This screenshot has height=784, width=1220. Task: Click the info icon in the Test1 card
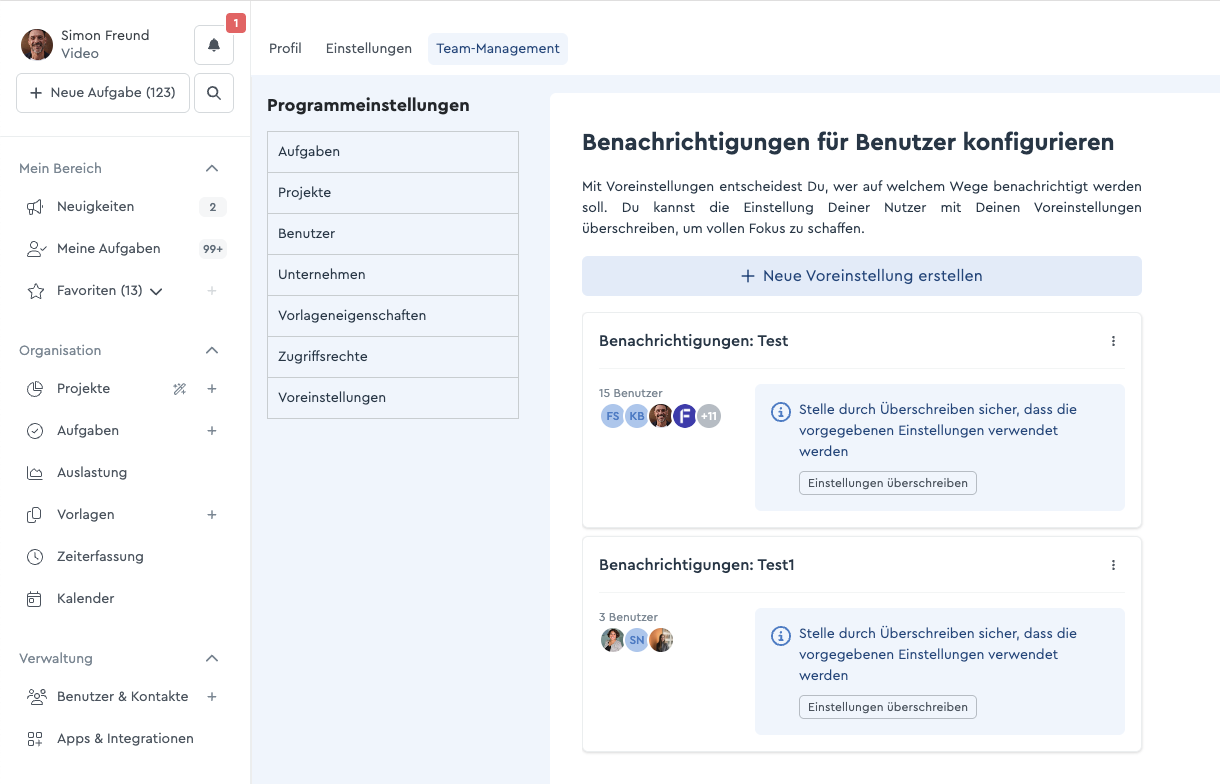click(781, 636)
